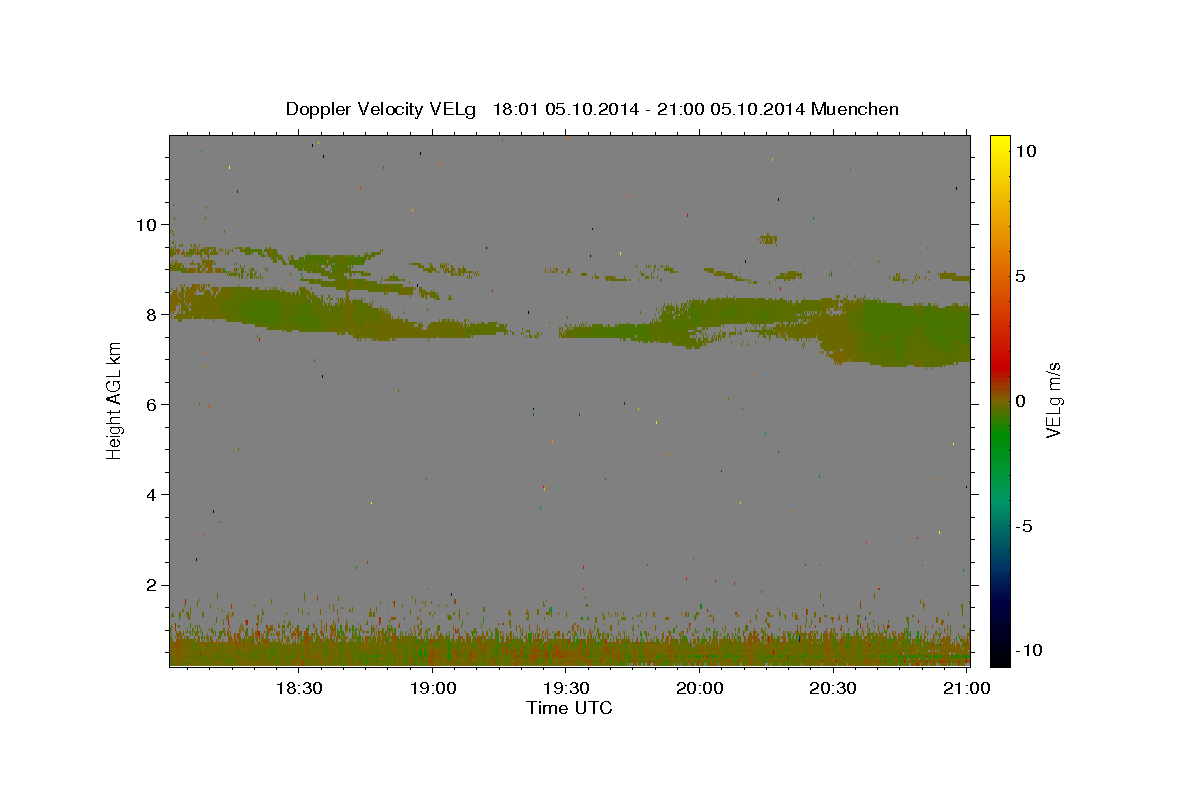Viewport: 1200px width, 800px height.
Task: Click the 21:00 time tick label
Action: click(966, 688)
